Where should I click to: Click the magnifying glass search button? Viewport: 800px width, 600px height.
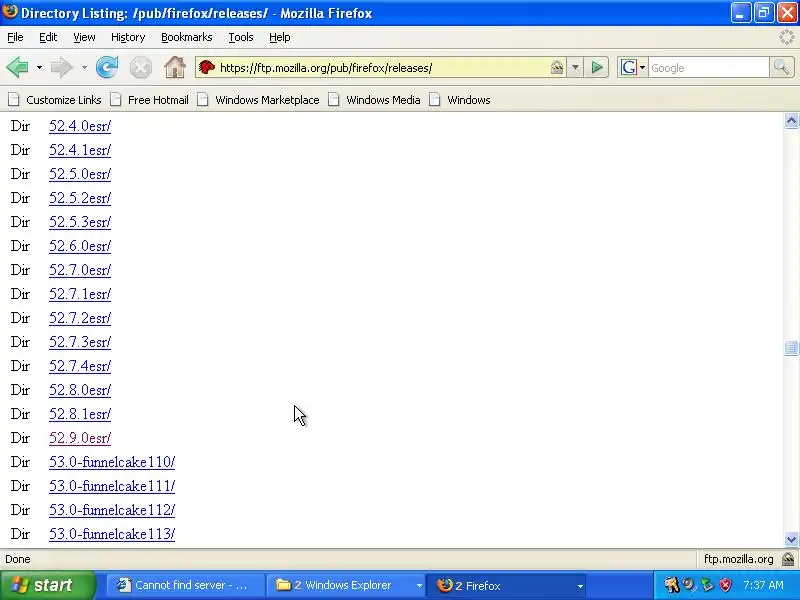[781, 67]
